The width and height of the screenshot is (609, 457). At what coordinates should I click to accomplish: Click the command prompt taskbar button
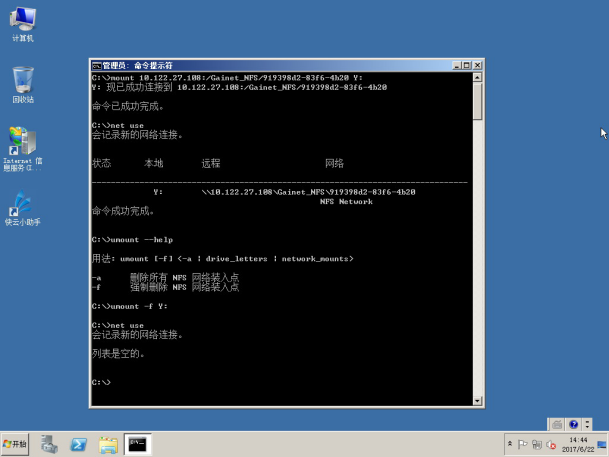coord(138,443)
